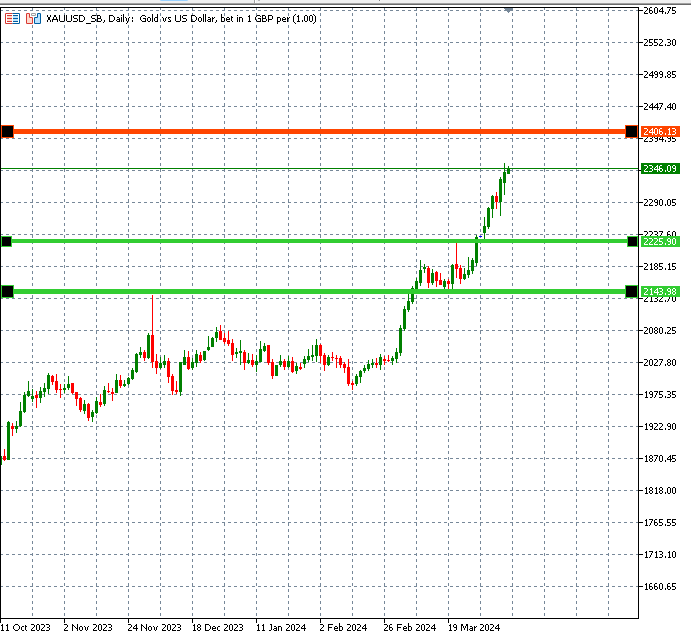This screenshot has height=637, width=691.
Task: Select the orange 2406.13 price label
Action: coord(660,132)
